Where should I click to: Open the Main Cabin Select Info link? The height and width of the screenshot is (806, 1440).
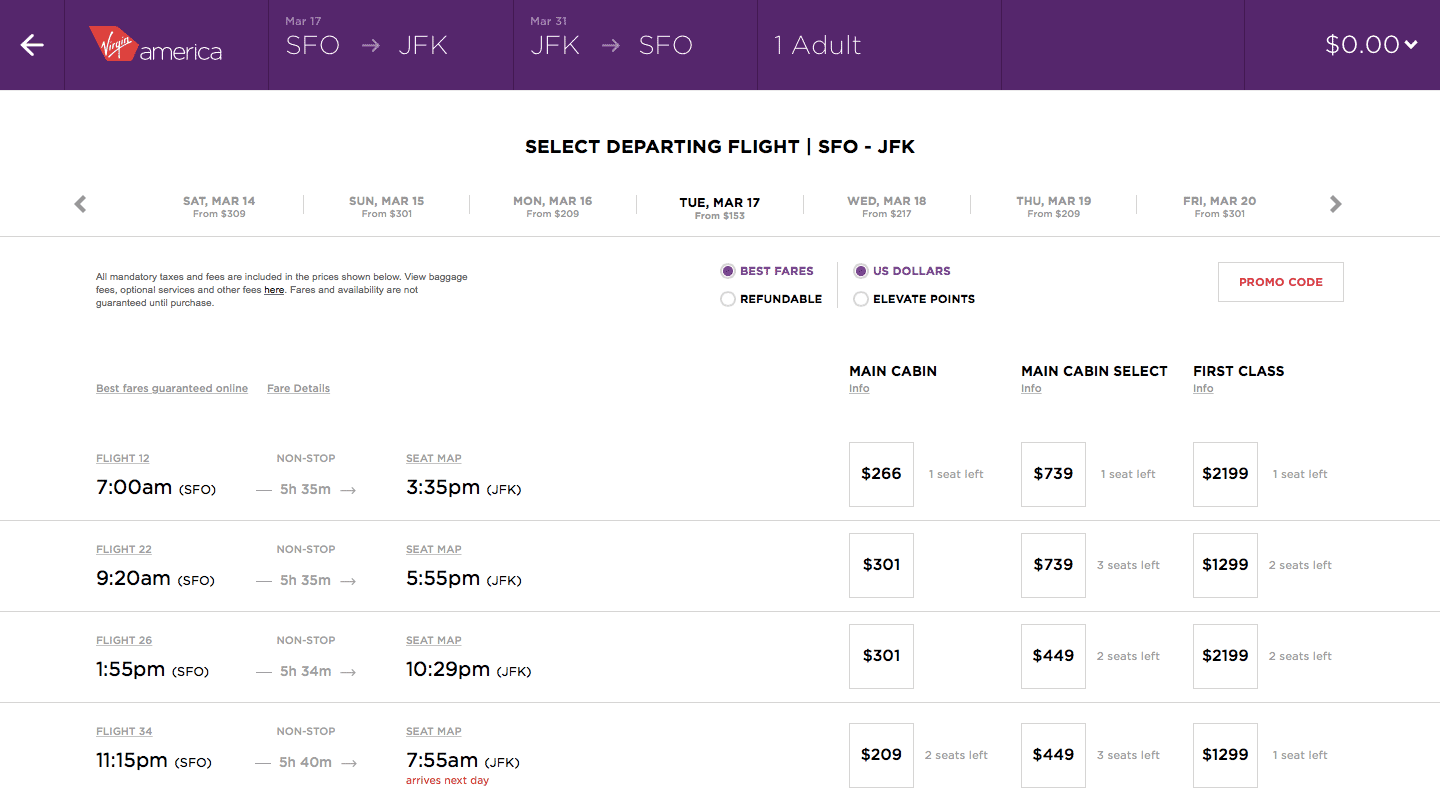(1031, 389)
